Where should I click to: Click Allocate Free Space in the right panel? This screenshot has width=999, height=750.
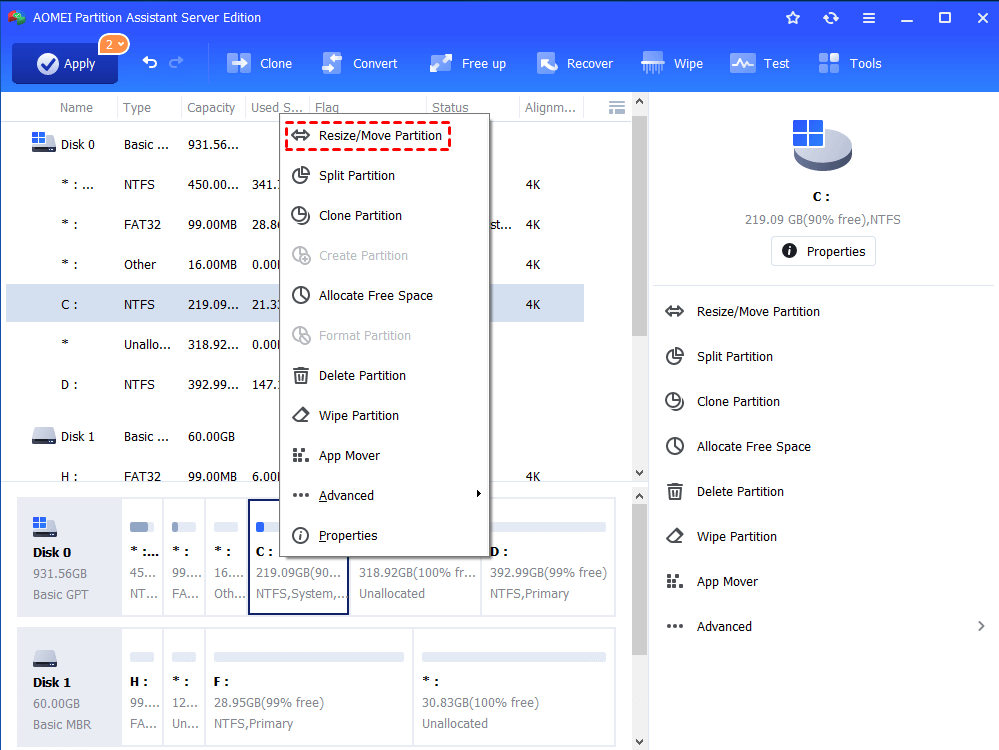pyautogui.click(x=754, y=447)
